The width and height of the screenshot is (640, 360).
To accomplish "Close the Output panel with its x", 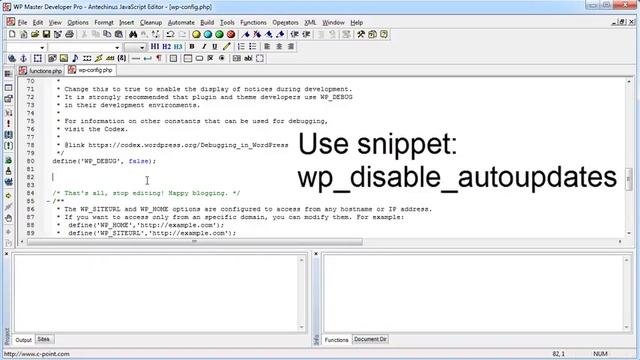I will point(7,254).
